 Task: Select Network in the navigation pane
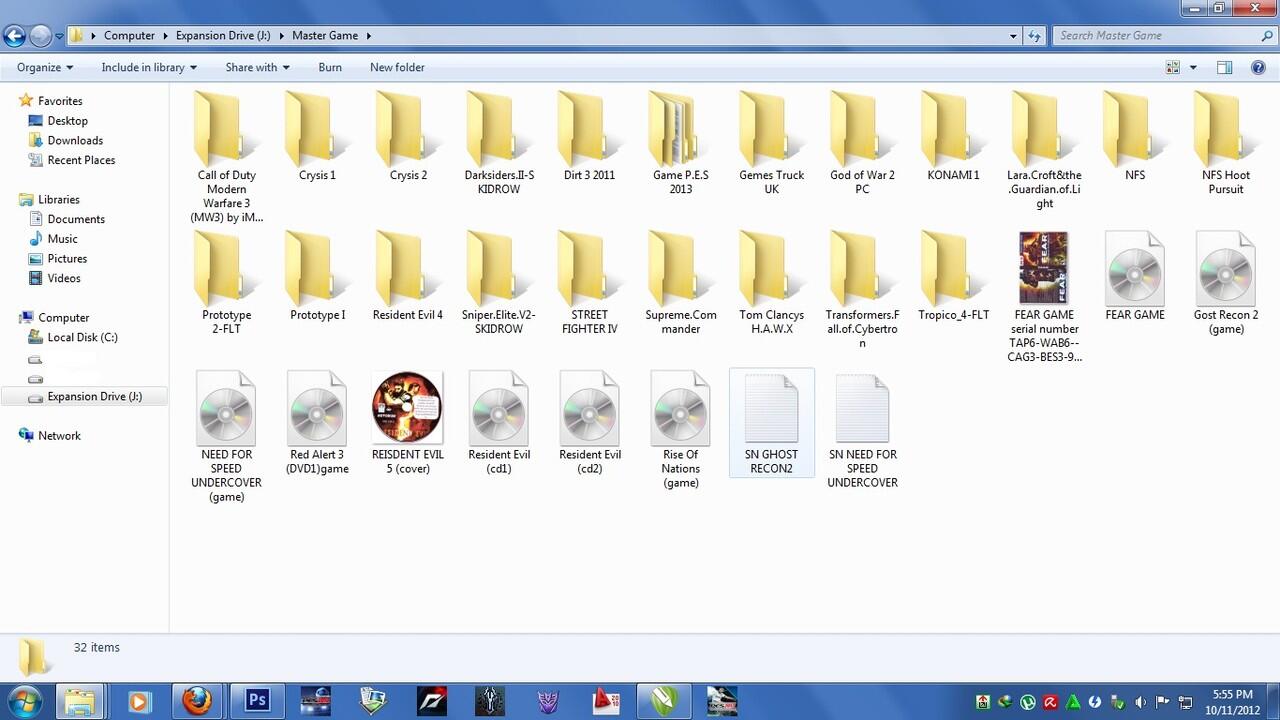point(59,435)
